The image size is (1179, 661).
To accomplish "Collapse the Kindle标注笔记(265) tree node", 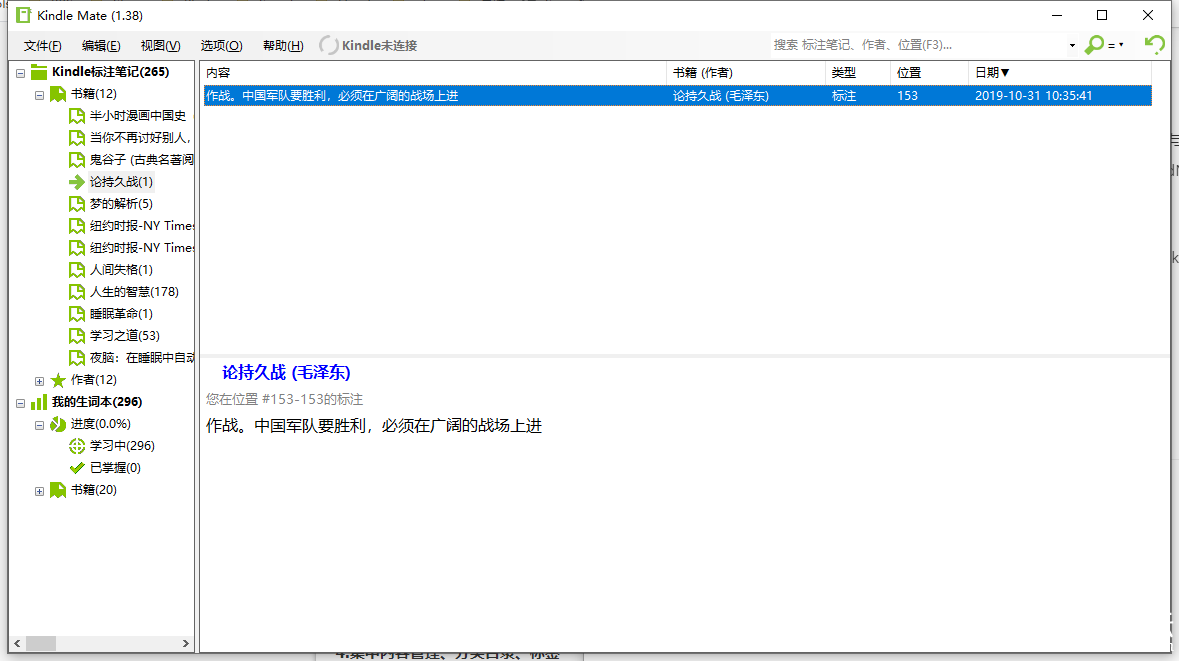I will tap(20, 73).
